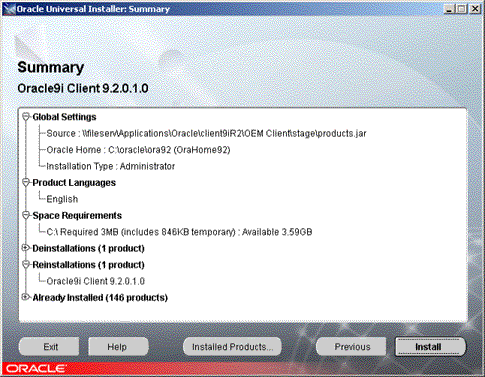The width and height of the screenshot is (485, 377).
Task: Click the Exit button
Action: pos(49,347)
